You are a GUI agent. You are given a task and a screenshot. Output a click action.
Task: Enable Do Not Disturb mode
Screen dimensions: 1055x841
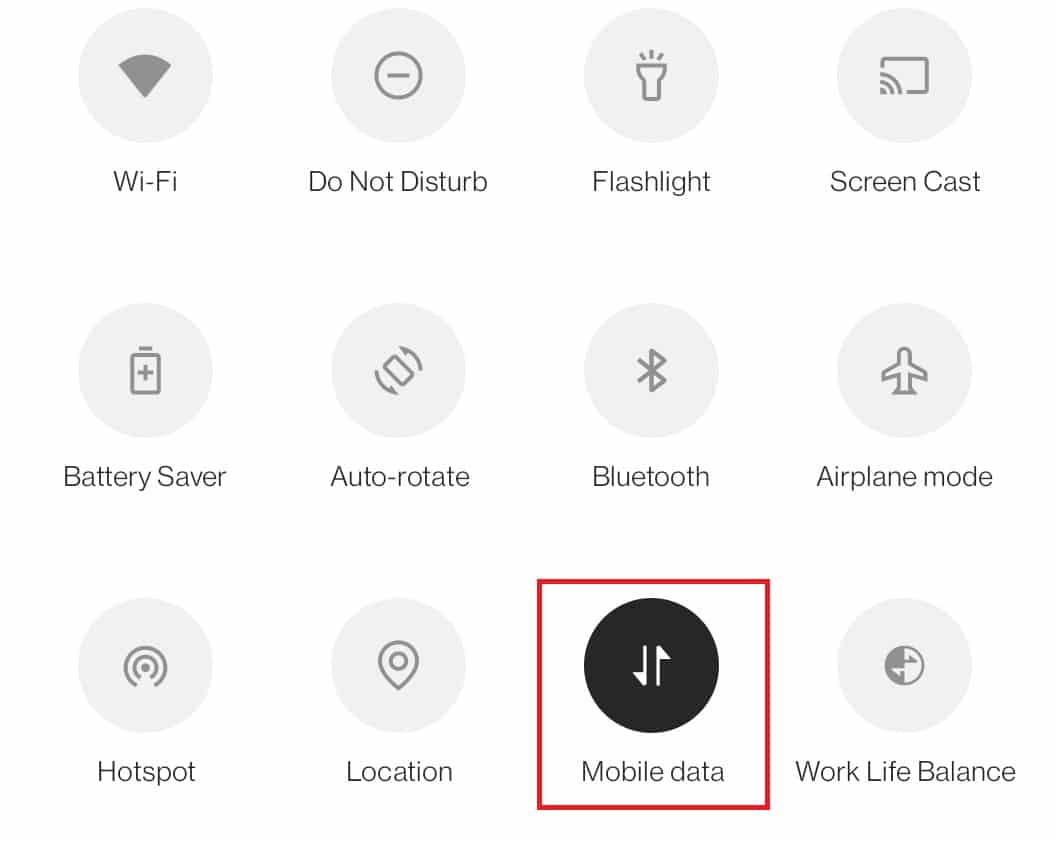coord(398,75)
